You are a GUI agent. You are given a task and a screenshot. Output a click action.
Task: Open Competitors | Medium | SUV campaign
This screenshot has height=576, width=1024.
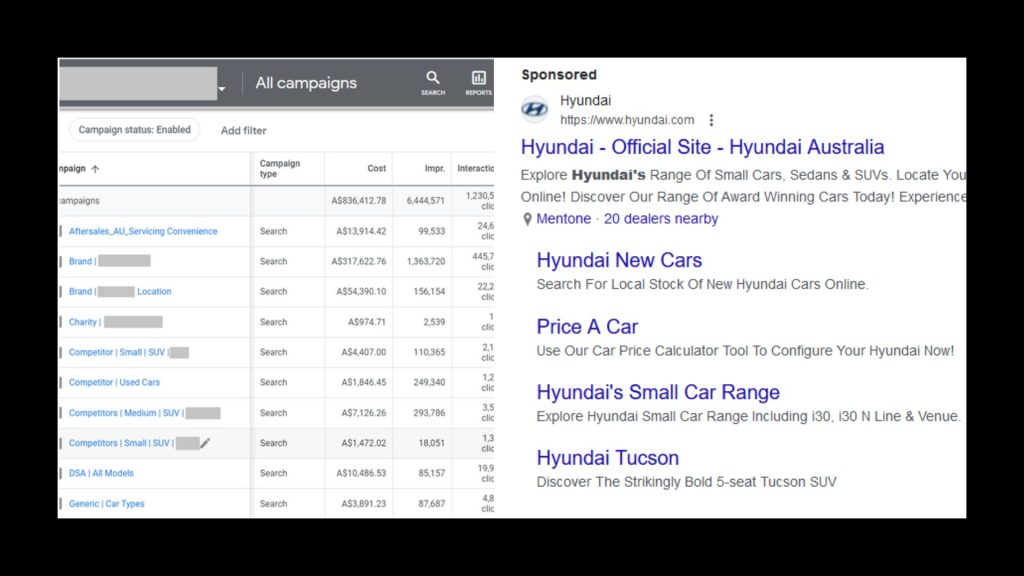(x=144, y=413)
